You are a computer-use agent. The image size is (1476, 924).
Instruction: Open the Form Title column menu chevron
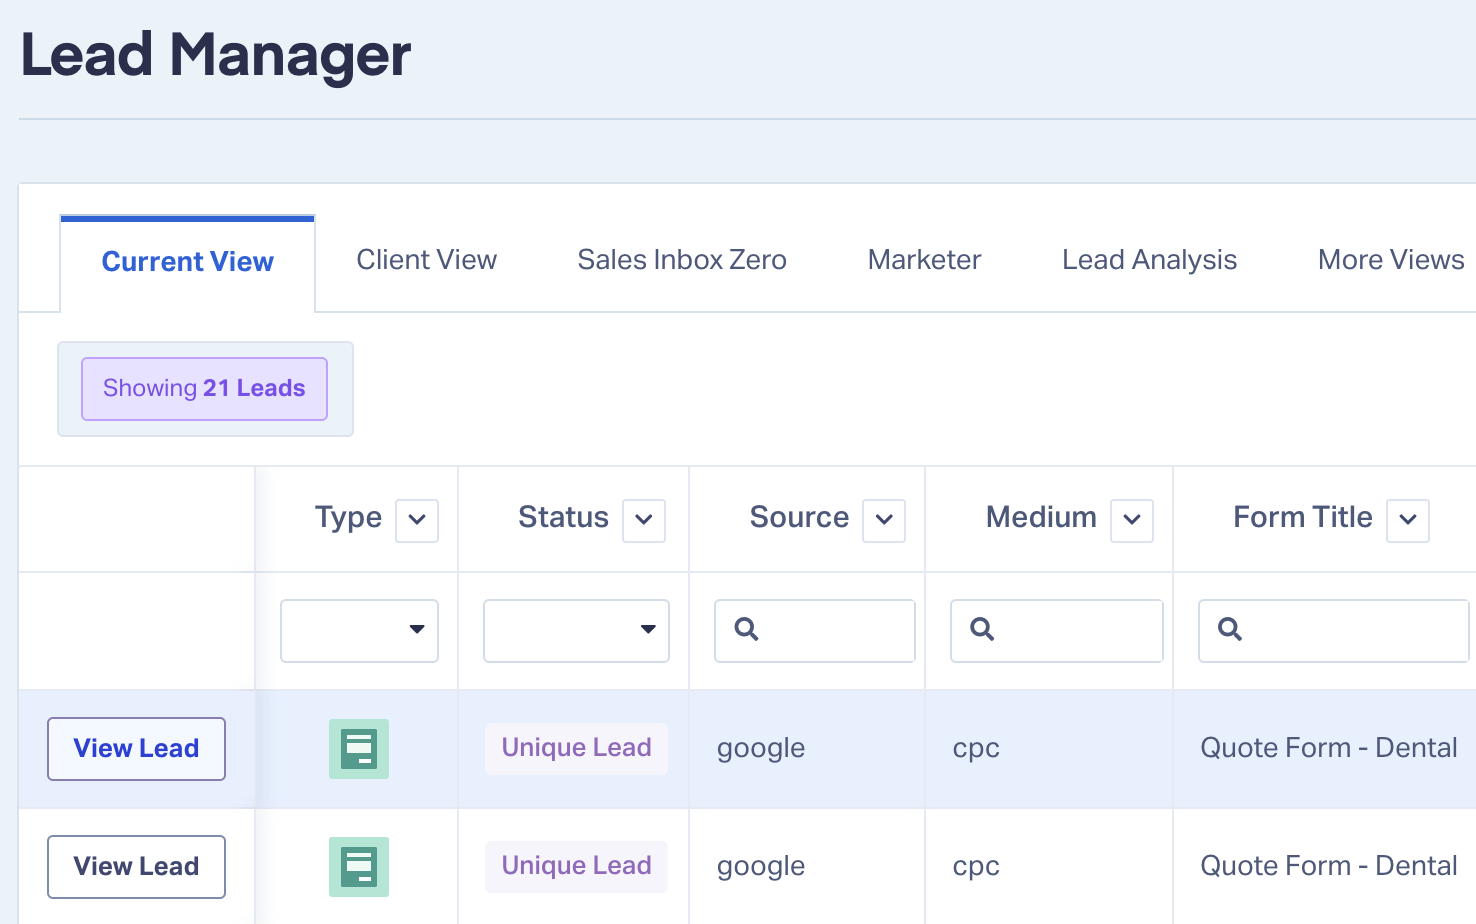point(1408,520)
